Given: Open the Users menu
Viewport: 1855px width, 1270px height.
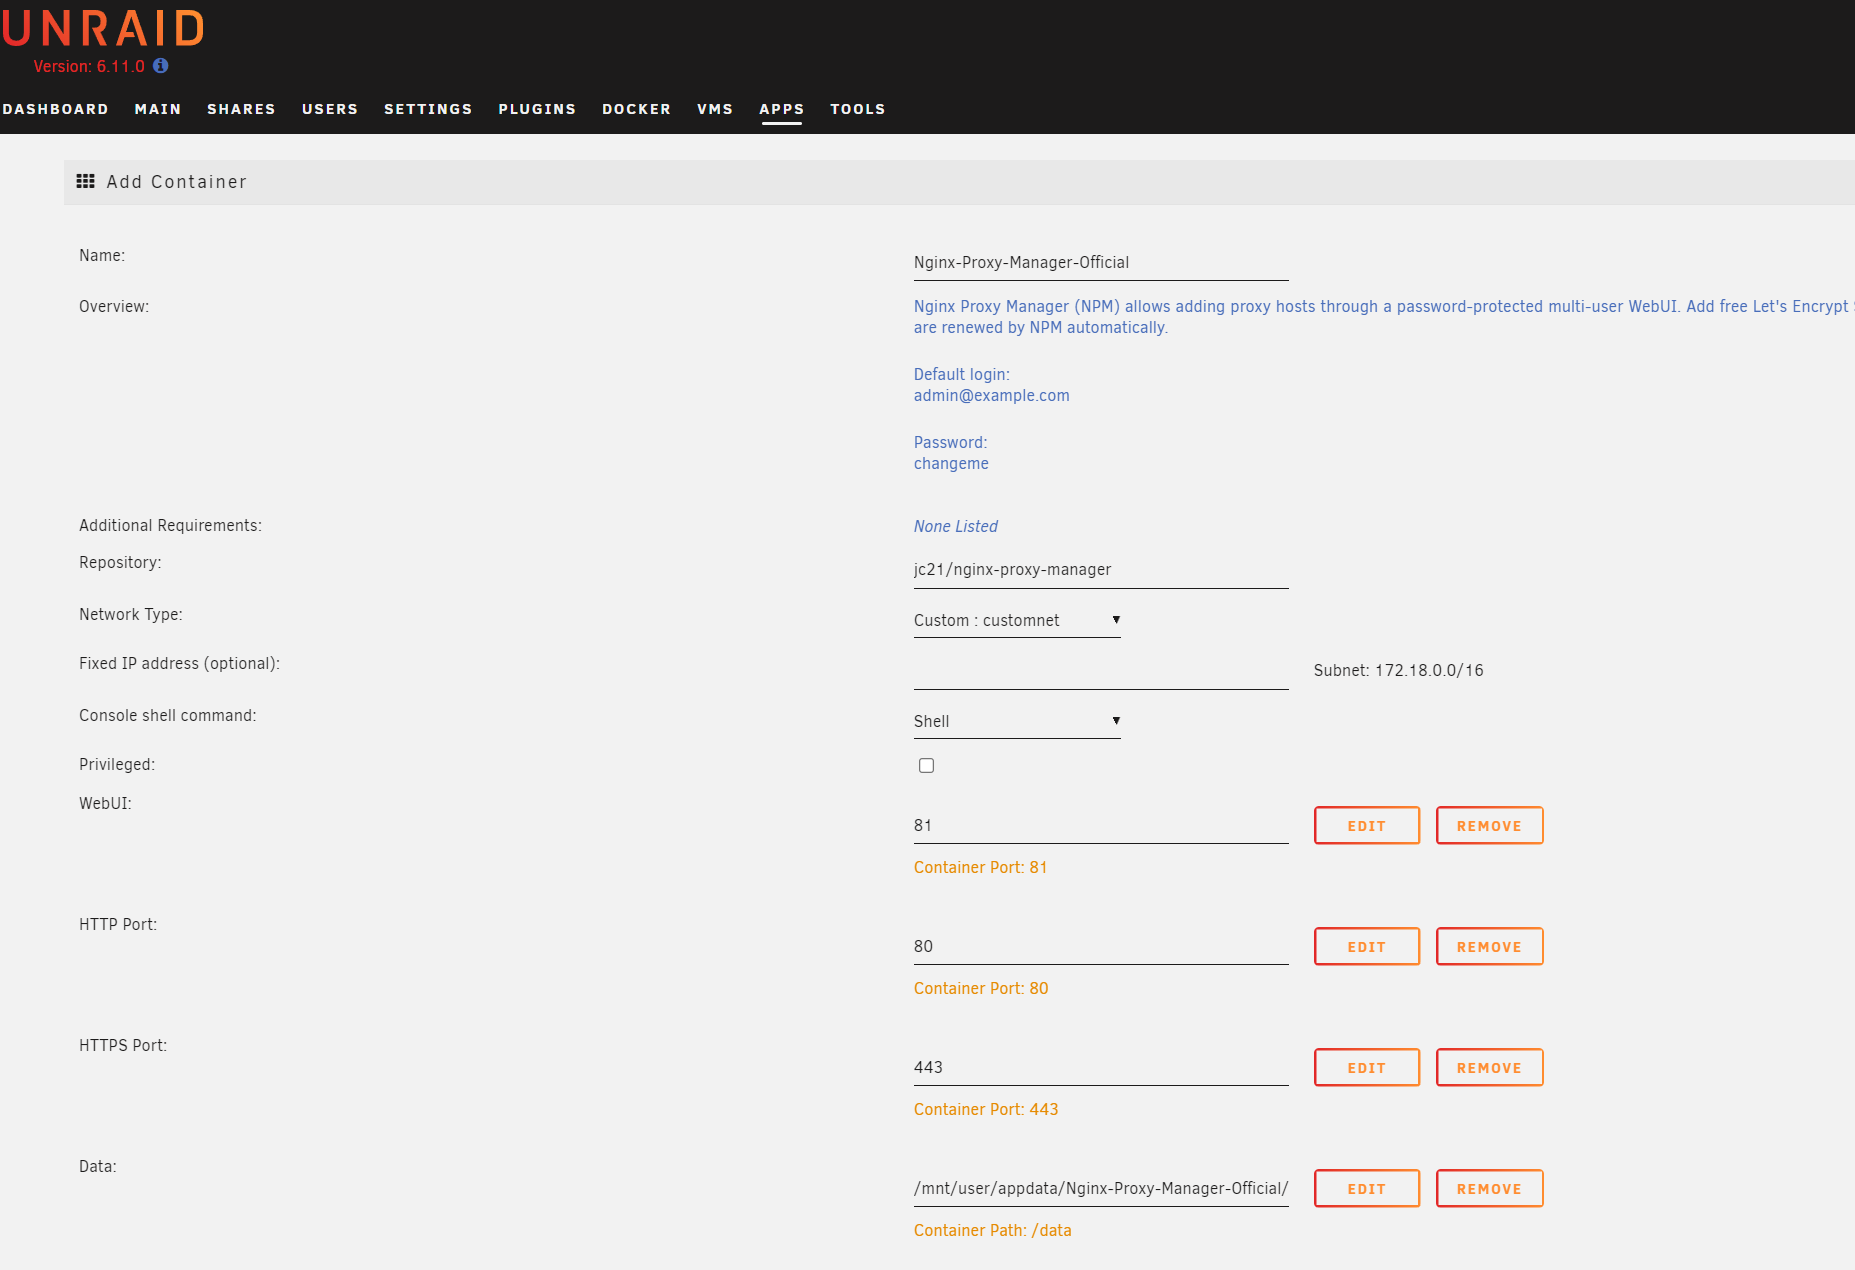Looking at the screenshot, I should coord(330,109).
